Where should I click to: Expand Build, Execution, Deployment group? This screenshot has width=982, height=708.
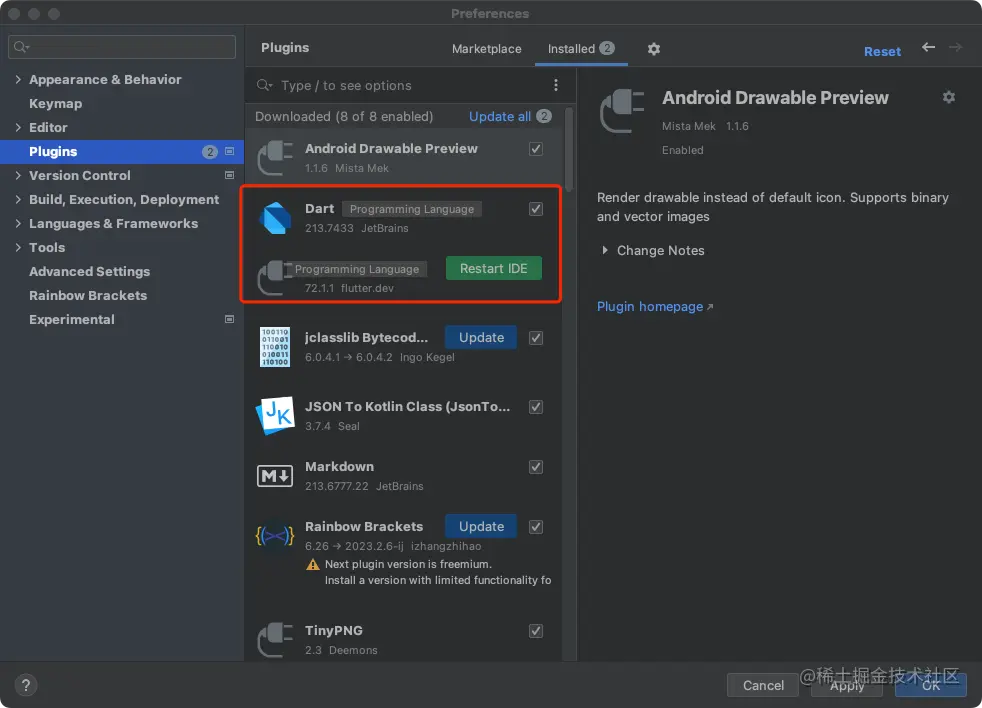18,199
